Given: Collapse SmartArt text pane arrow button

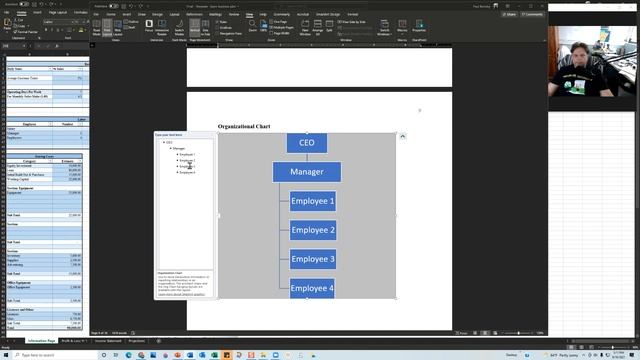Looking at the screenshot, I should coord(402,136).
